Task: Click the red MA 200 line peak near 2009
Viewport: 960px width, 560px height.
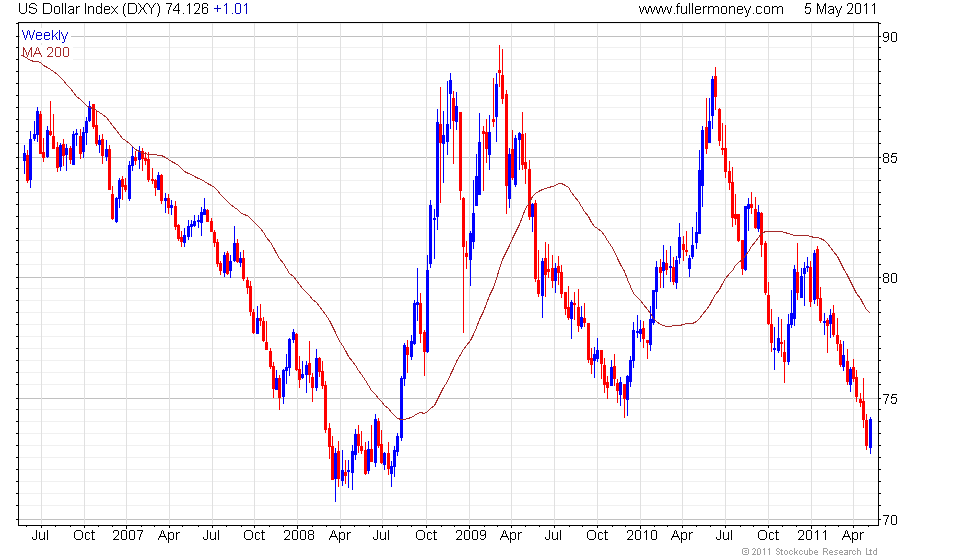Action: click(x=560, y=184)
